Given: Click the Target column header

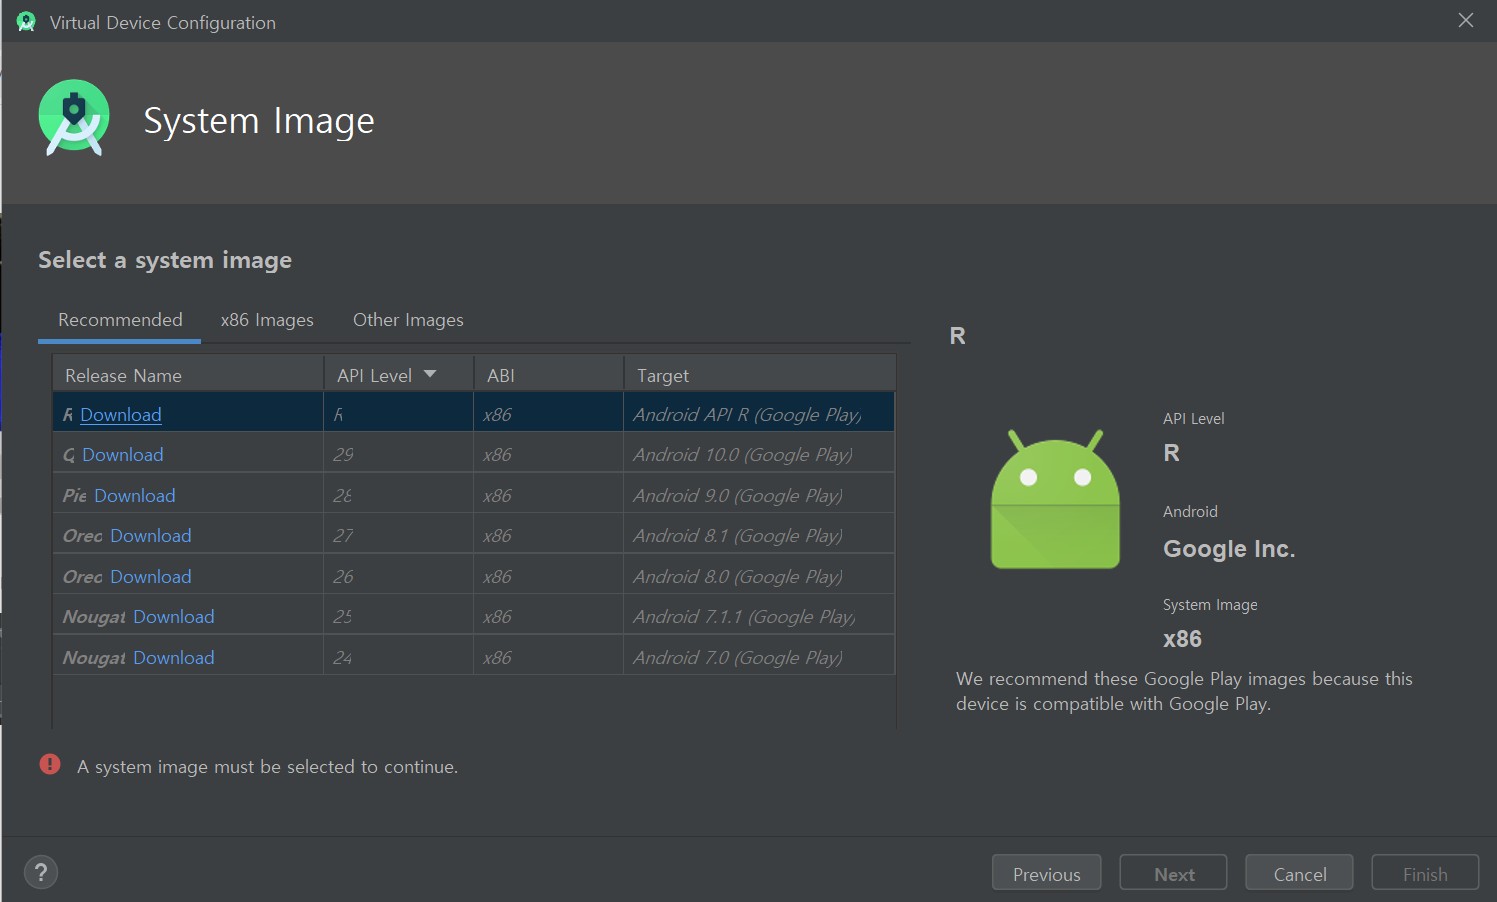Looking at the screenshot, I should [760, 375].
